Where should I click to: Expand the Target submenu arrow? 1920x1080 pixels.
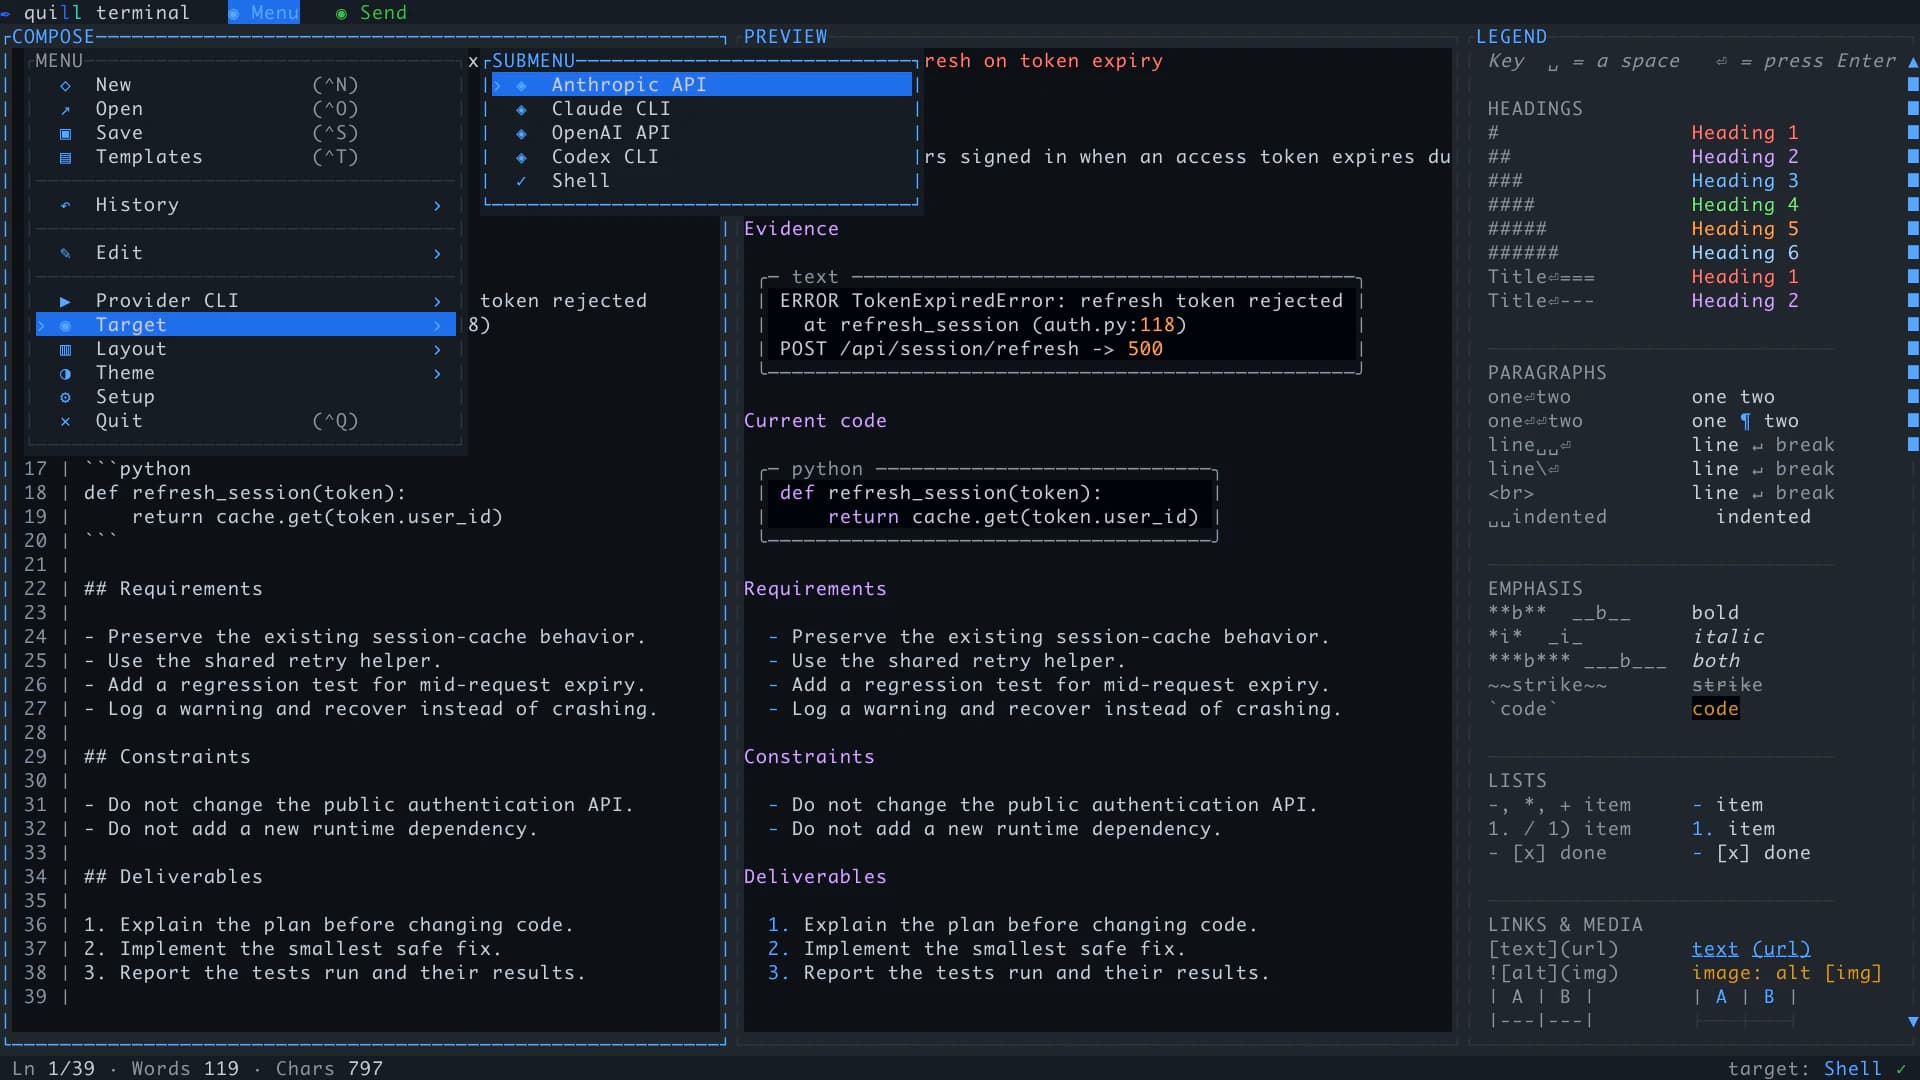point(437,326)
